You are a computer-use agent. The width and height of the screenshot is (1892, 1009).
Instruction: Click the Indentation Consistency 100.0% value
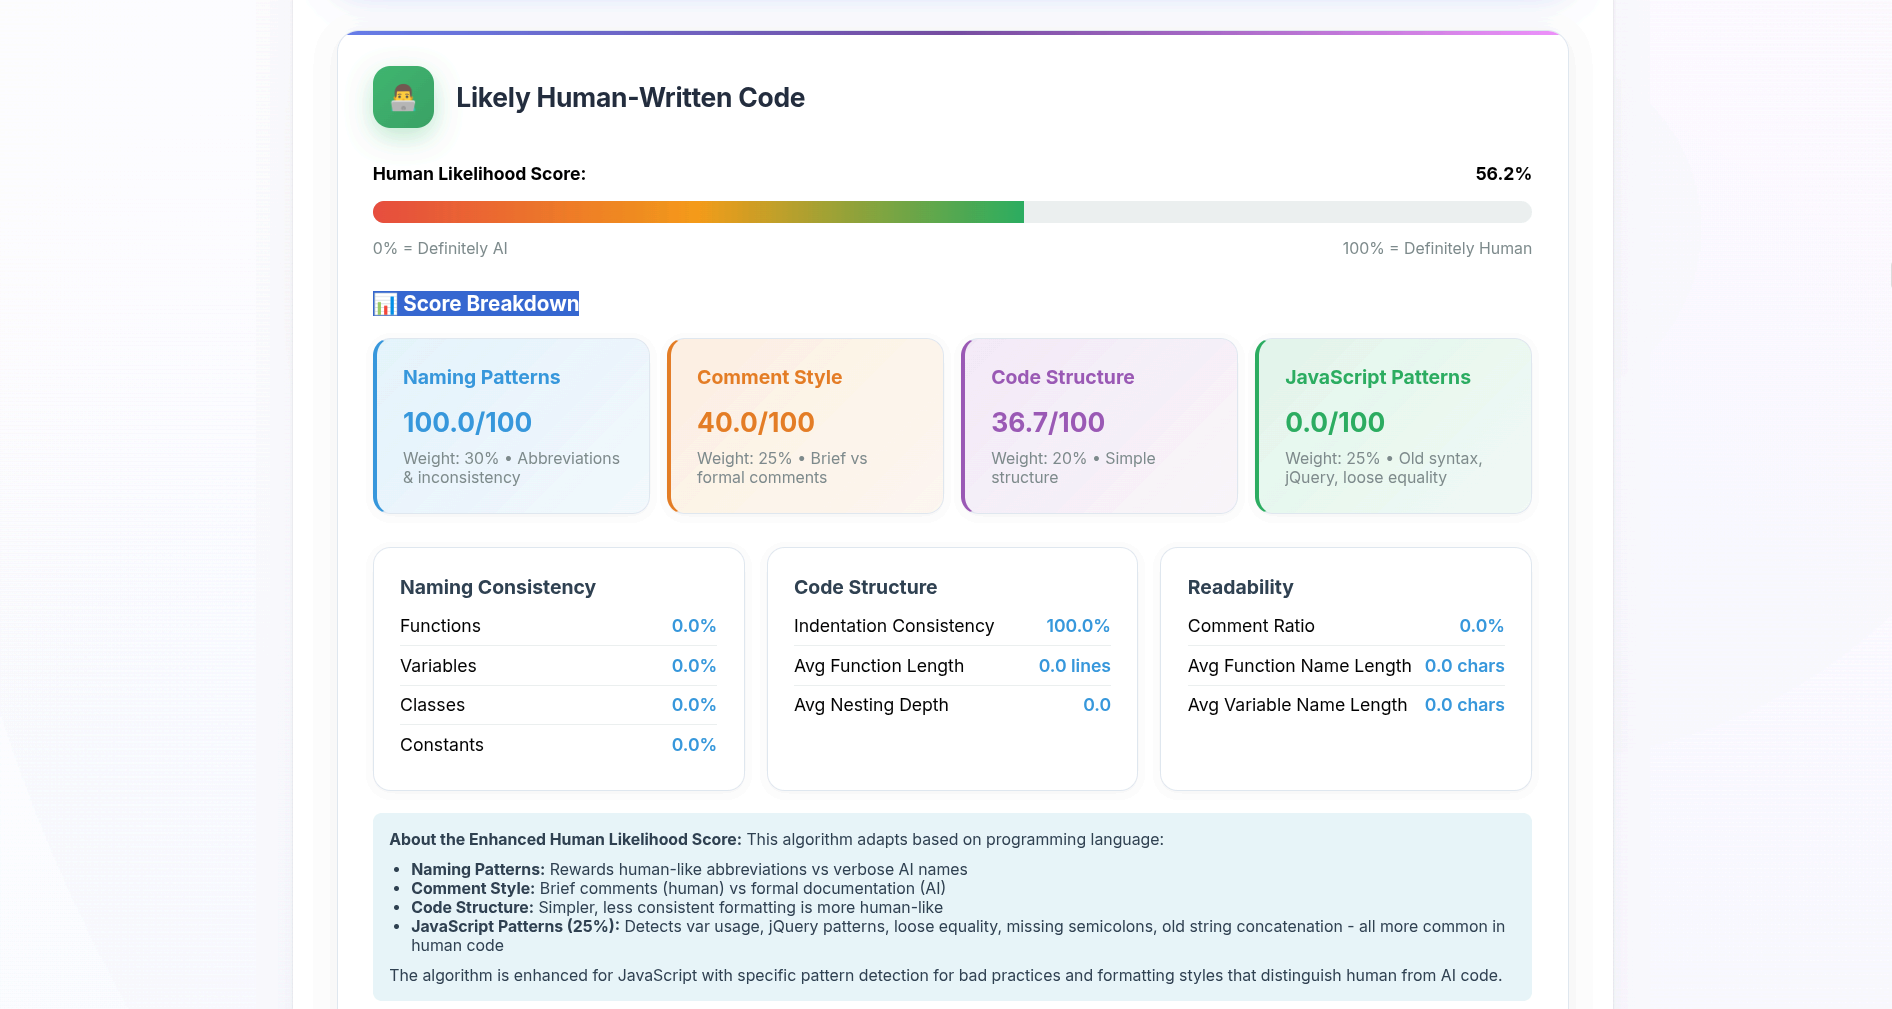pos(1077,626)
